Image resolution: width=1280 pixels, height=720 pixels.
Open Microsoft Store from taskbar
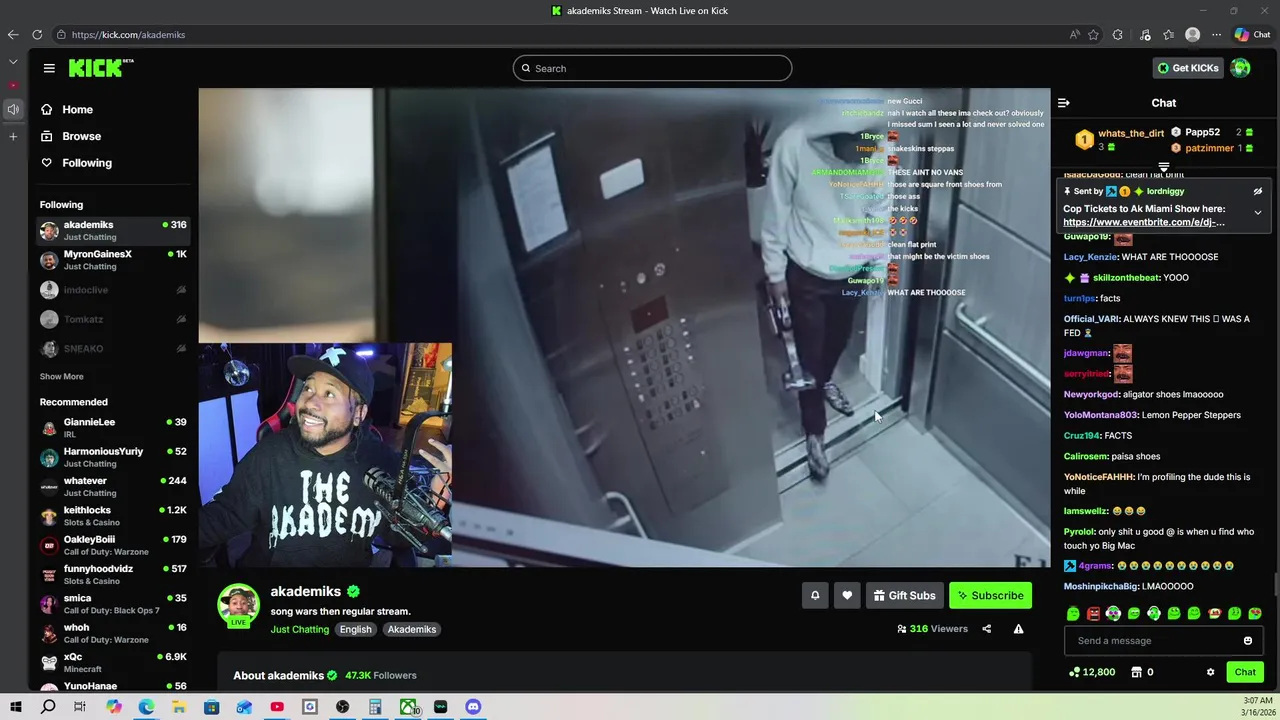(211, 707)
